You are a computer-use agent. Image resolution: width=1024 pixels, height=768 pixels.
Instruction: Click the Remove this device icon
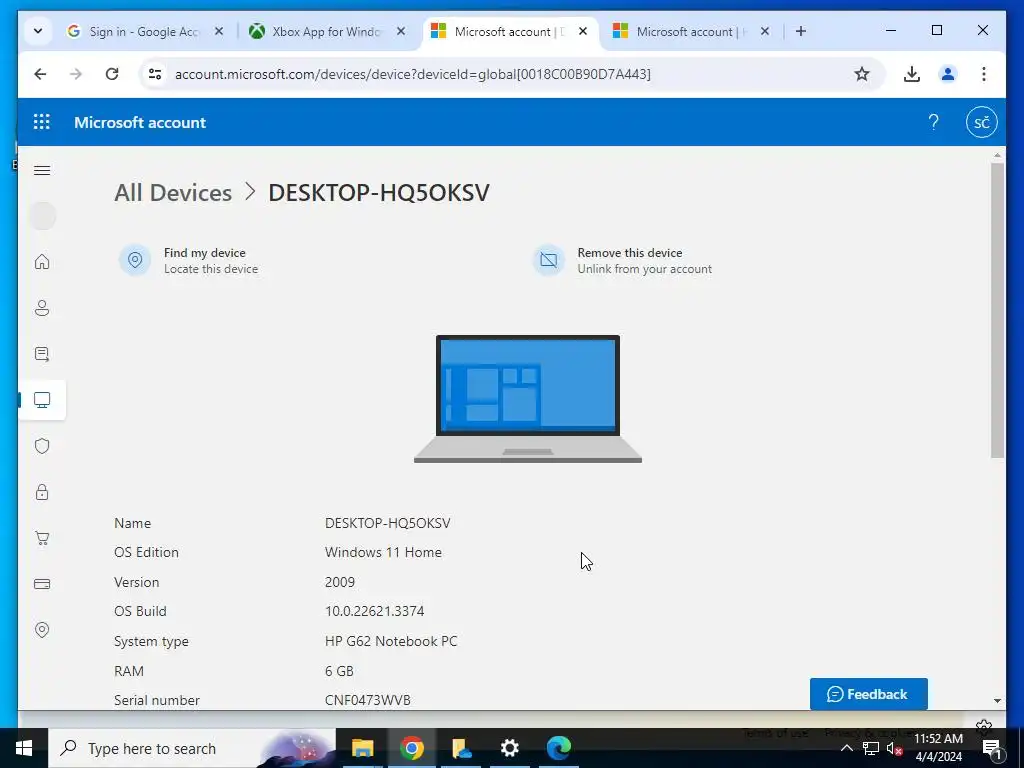[x=549, y=260]
